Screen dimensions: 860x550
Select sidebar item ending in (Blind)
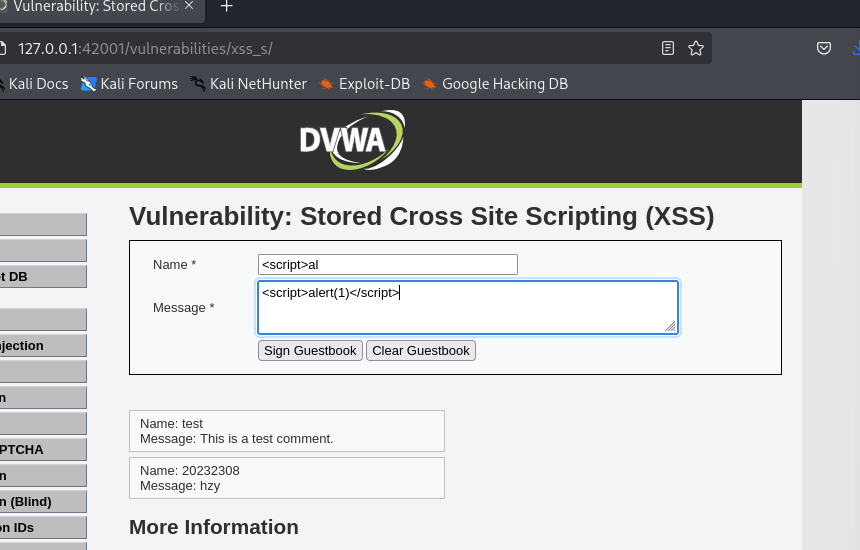[43, 501]
